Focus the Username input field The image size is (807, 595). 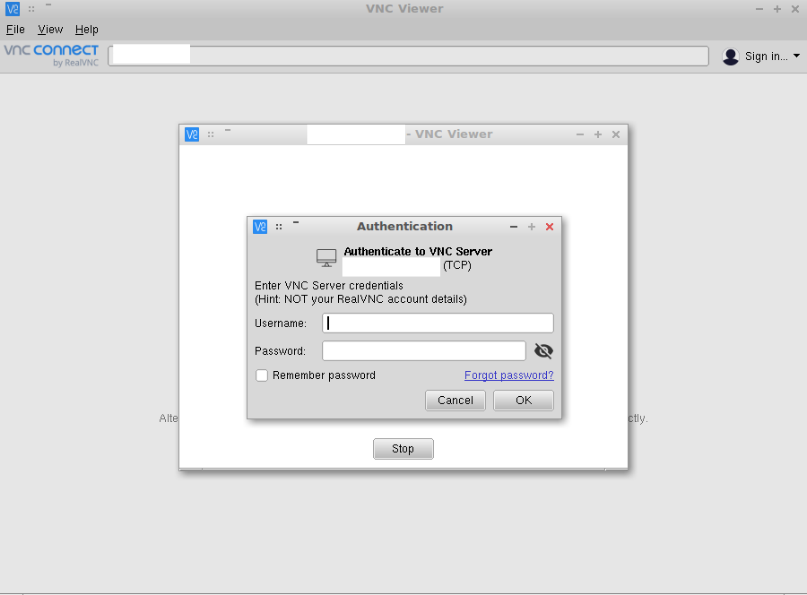pyautogui.click(x=438, y=323)
